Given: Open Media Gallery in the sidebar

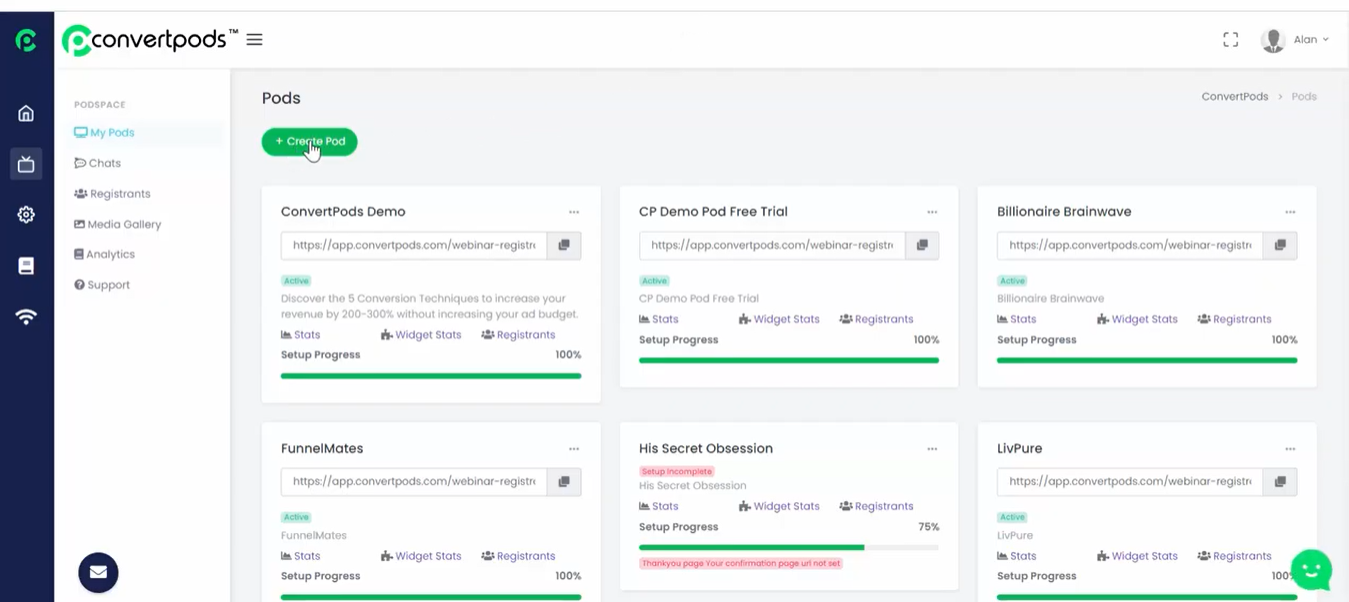Looking at the screenshot, I should pos(117,224).
